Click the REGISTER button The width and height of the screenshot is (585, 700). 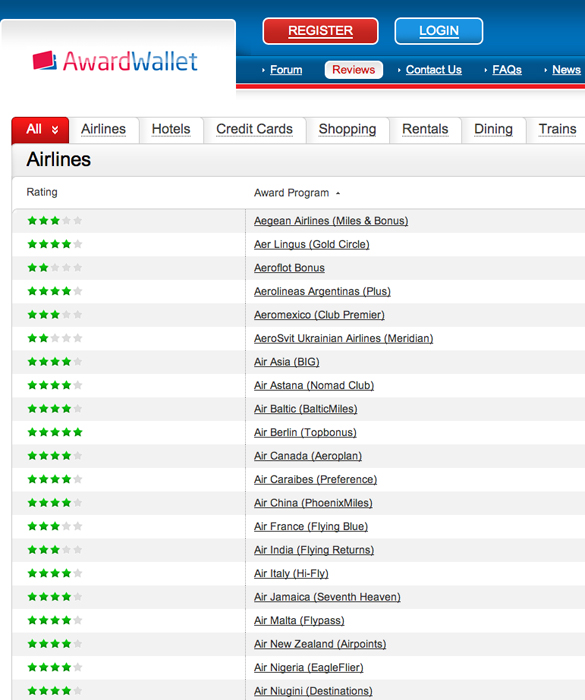(x=320, y=31)
